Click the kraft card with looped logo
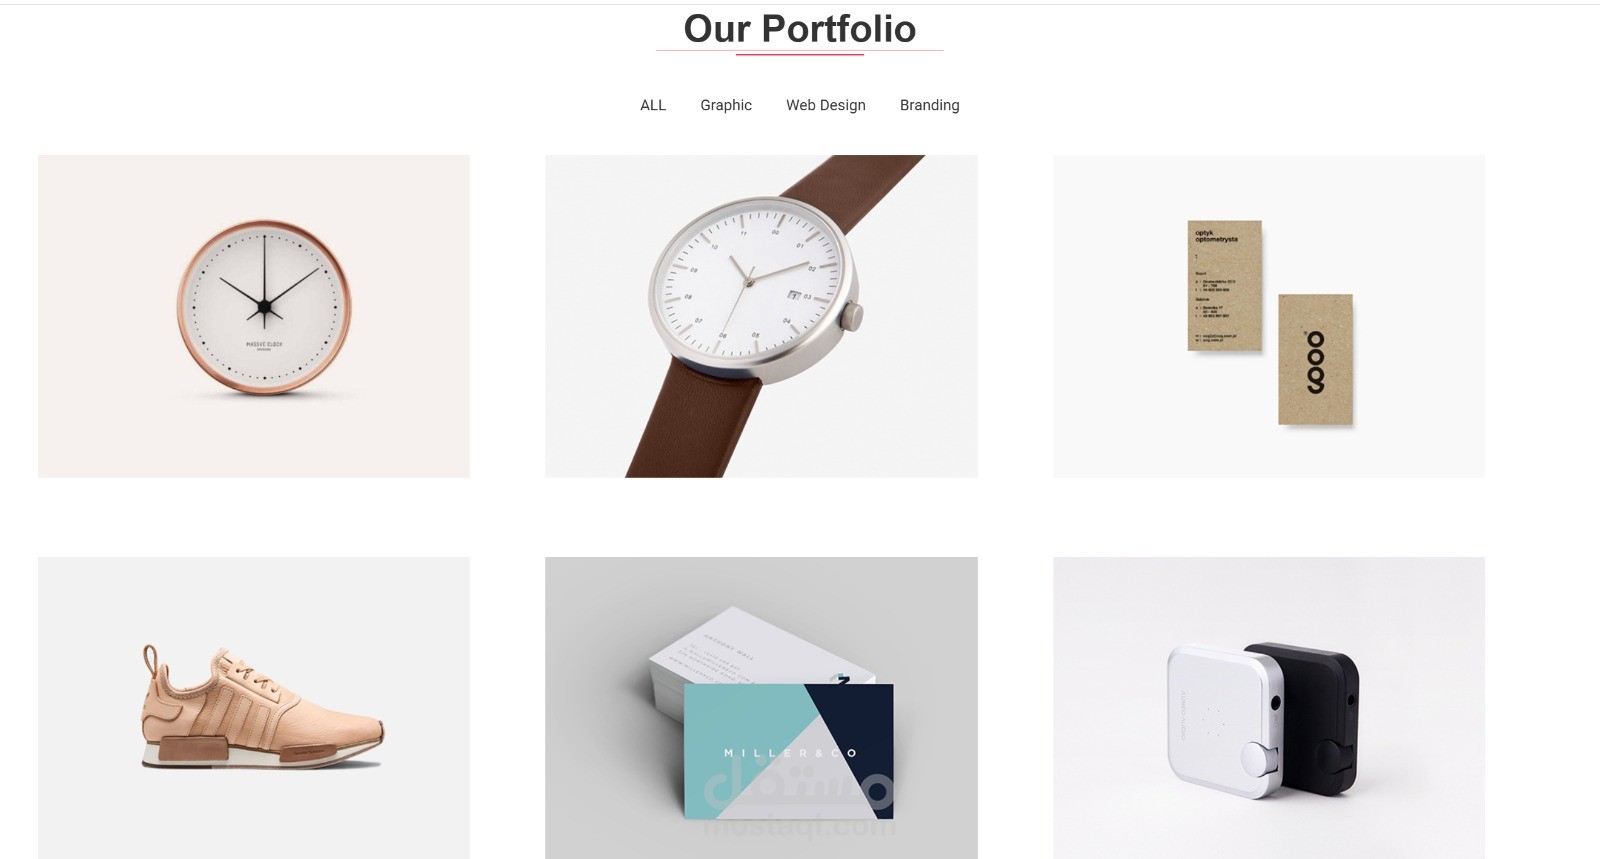The image size is (1600, 859). [1315, 359]
